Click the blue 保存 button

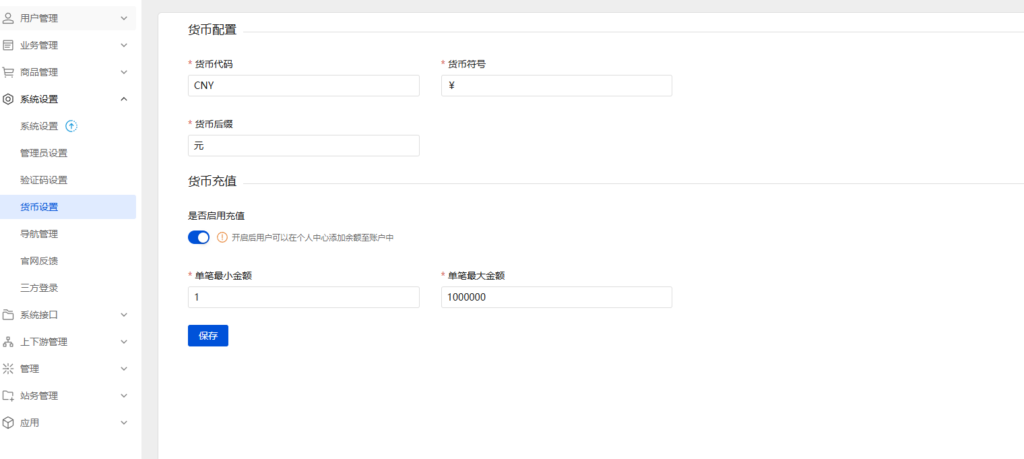coord(208,336)
